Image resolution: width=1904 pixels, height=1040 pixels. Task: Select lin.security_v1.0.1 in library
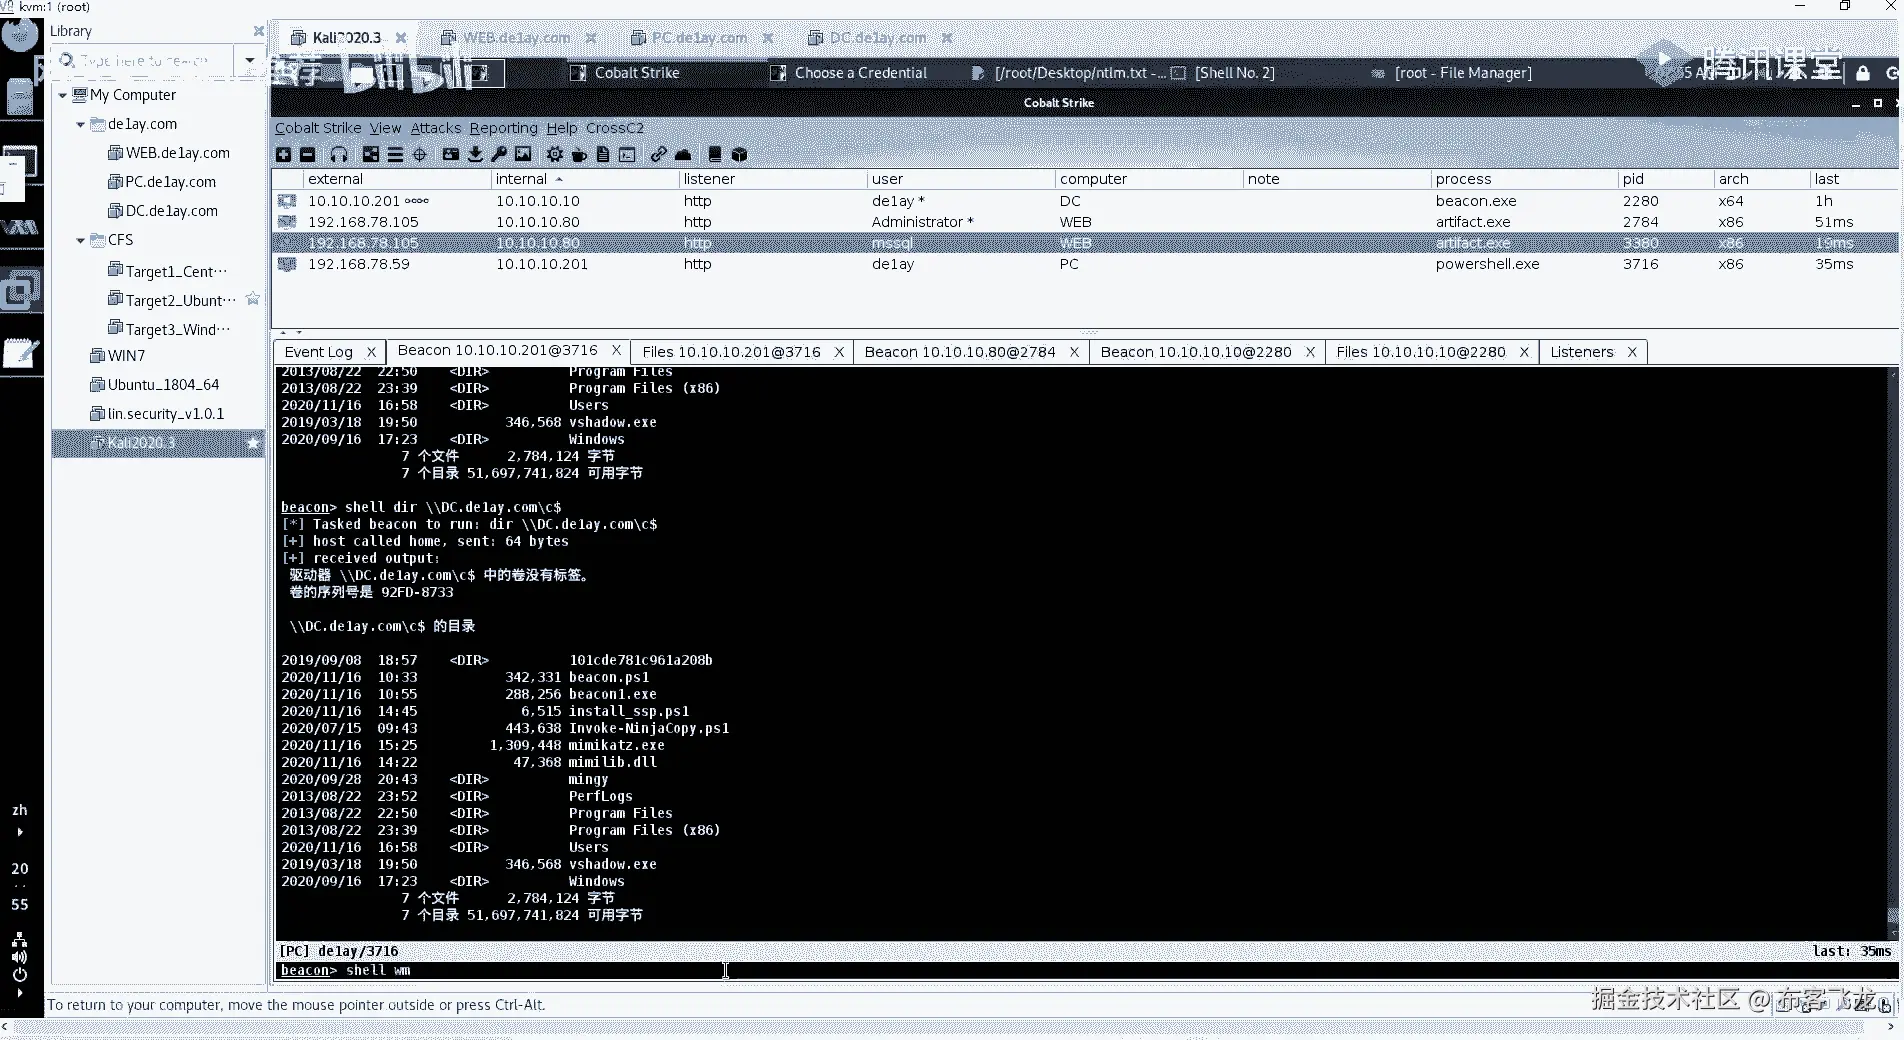tap(166, 414)
